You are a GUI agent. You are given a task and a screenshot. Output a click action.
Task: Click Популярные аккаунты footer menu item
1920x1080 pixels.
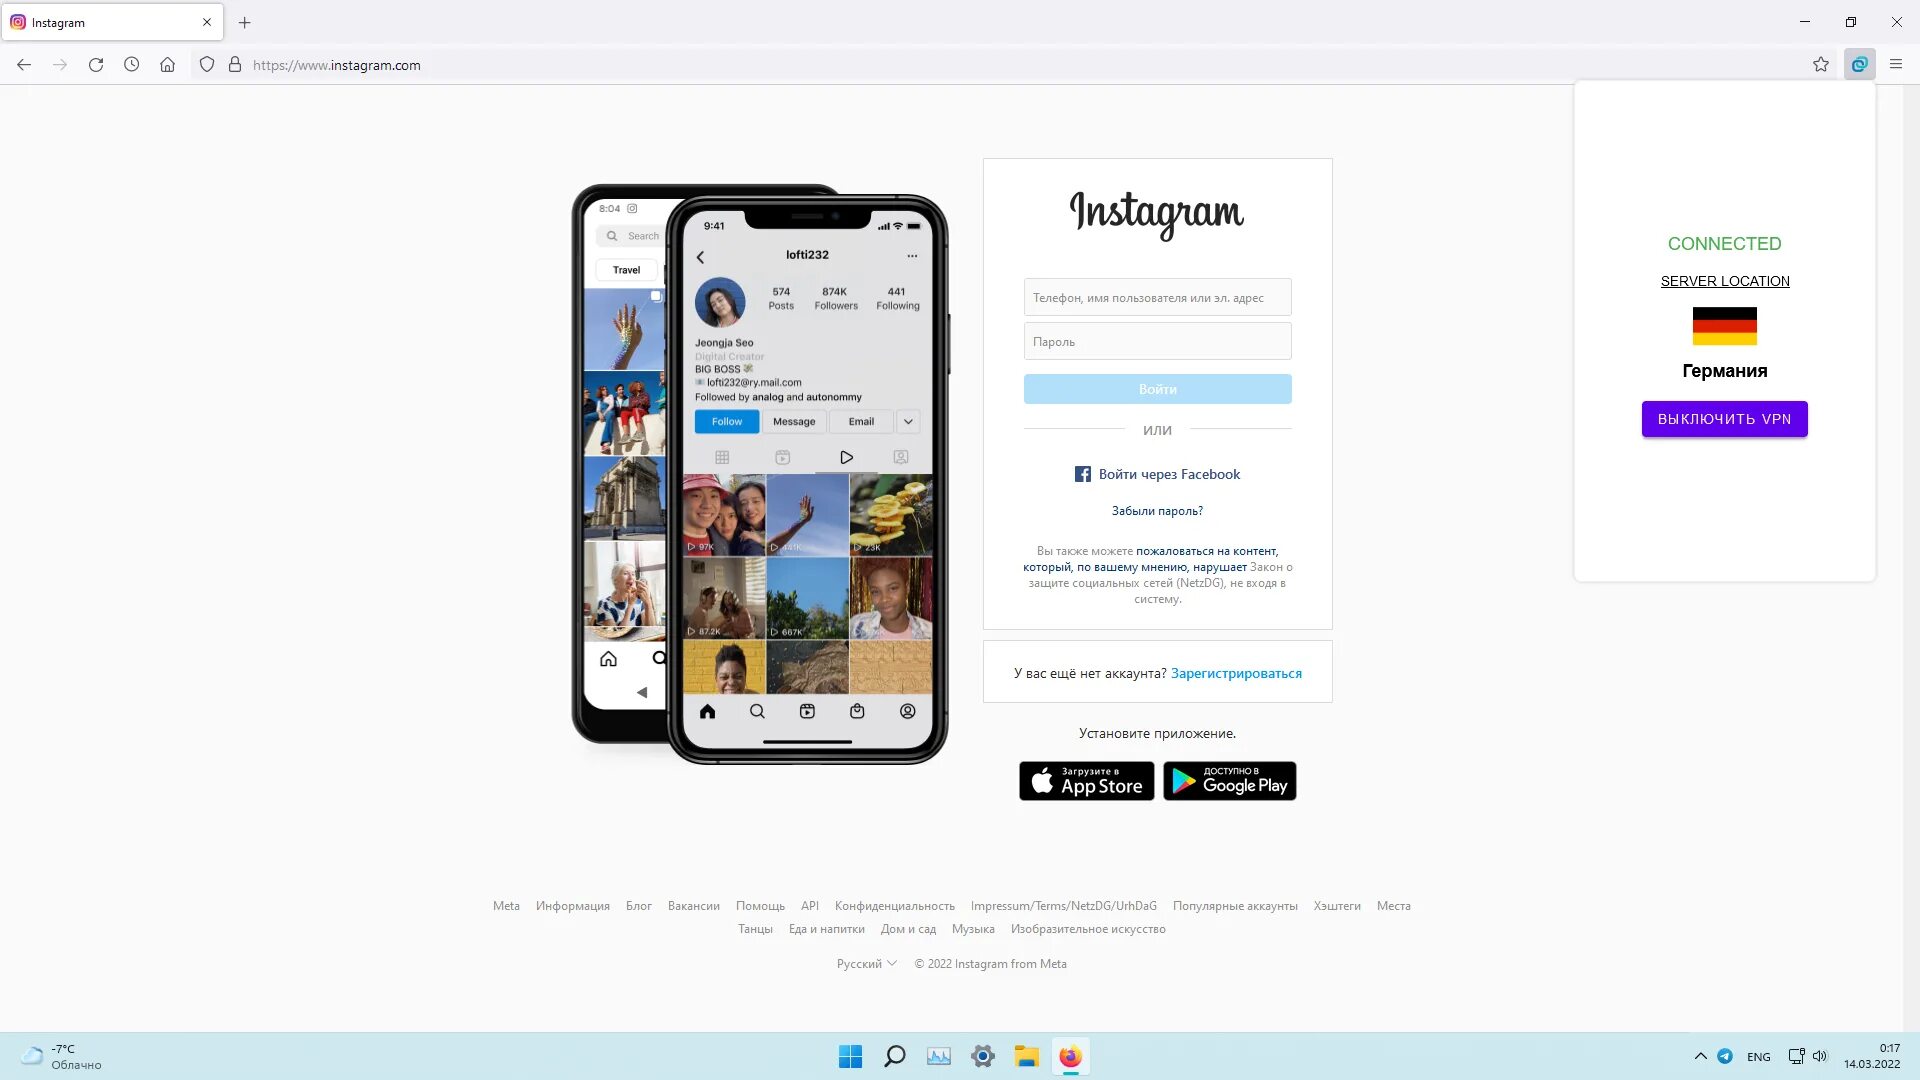pos(1236,906)
